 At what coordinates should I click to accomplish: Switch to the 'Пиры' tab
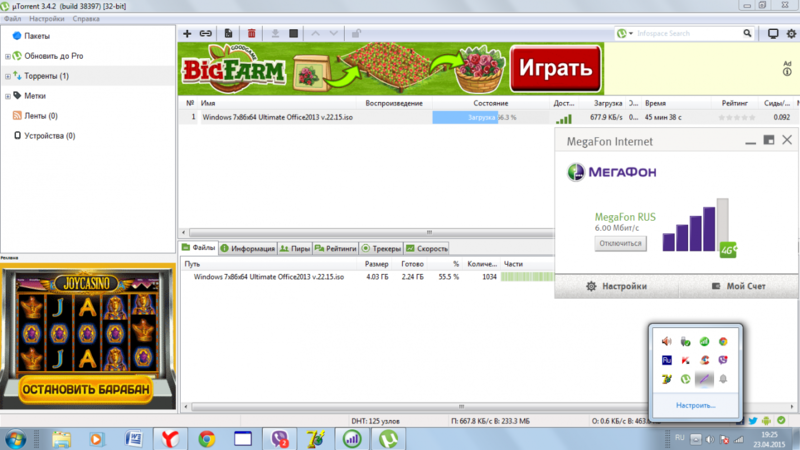point(295,248)
